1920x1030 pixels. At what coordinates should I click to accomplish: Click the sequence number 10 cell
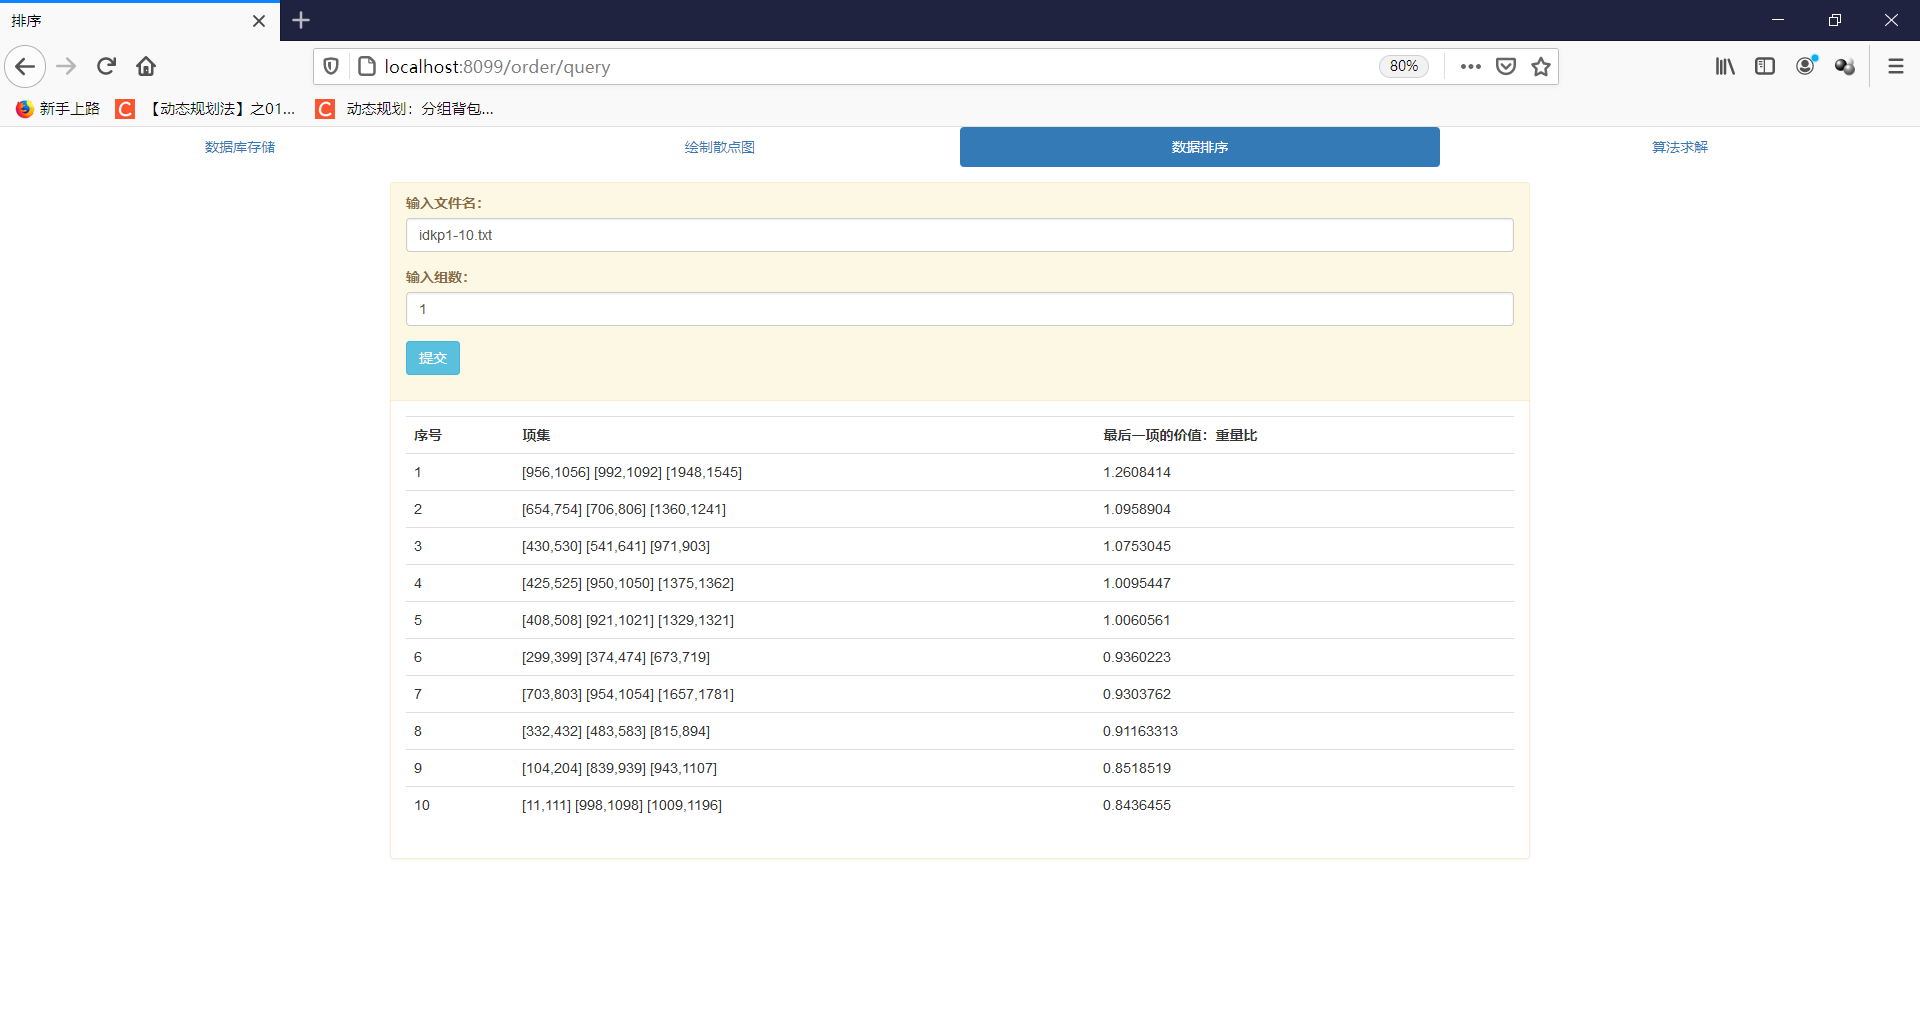click(422, 805)
